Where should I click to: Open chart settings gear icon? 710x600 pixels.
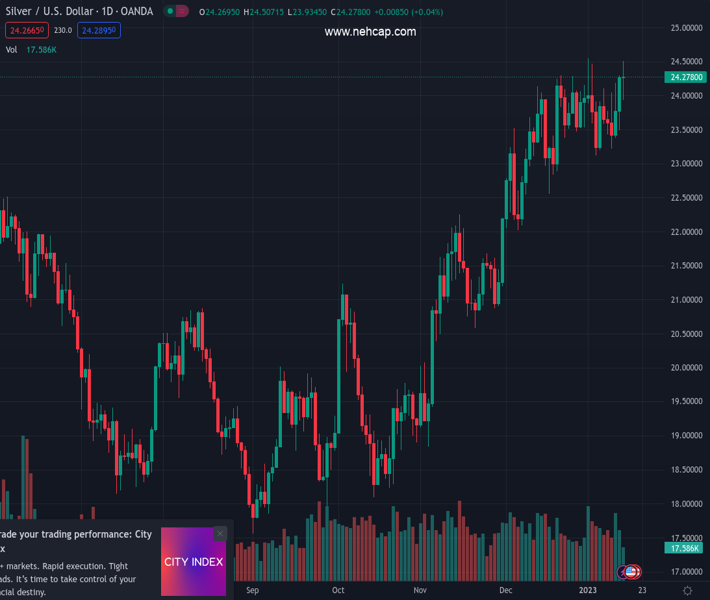coord(688,591)
